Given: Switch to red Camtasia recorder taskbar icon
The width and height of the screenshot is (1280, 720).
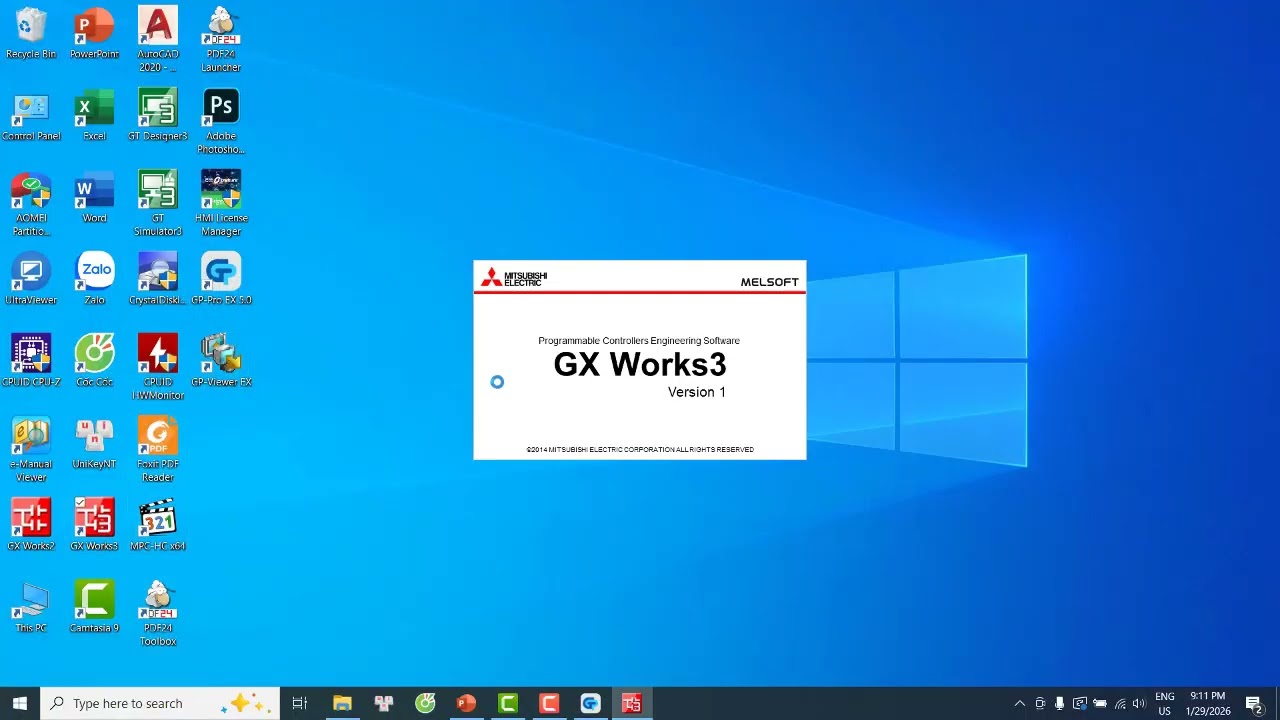Looking at the screenshot, I should [549, 703].
